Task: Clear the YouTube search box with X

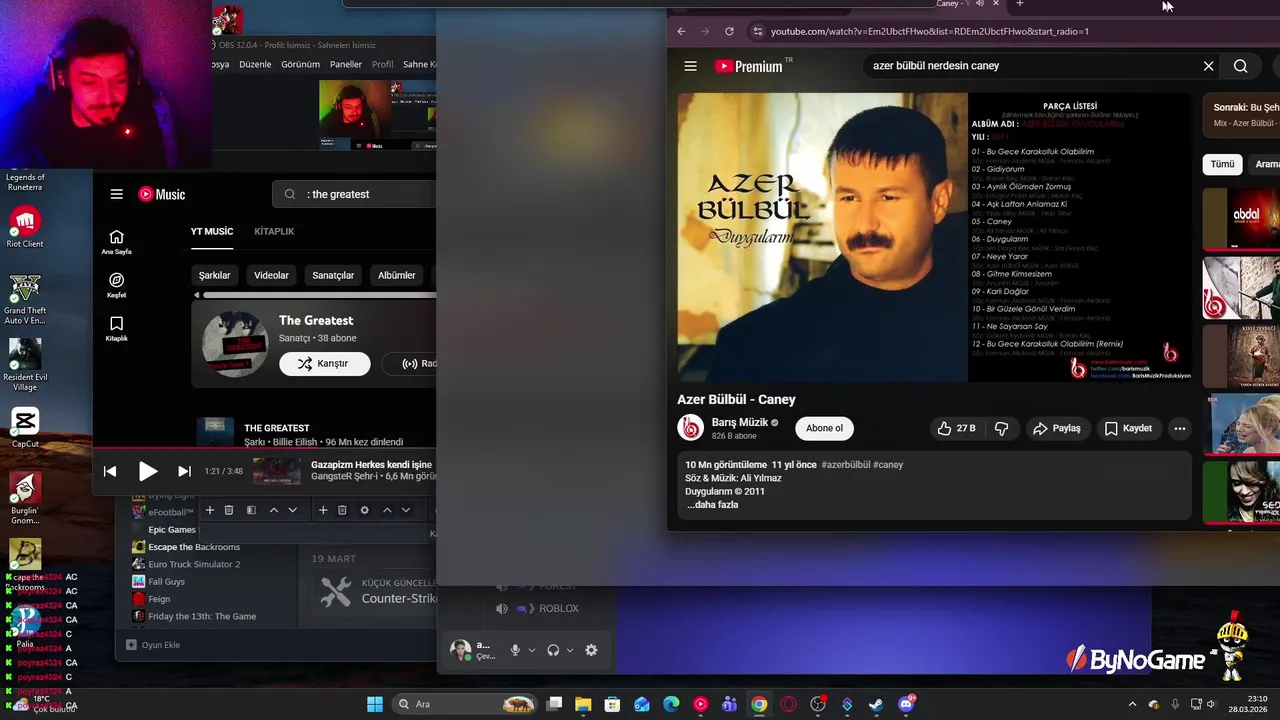Action: 1208,66
